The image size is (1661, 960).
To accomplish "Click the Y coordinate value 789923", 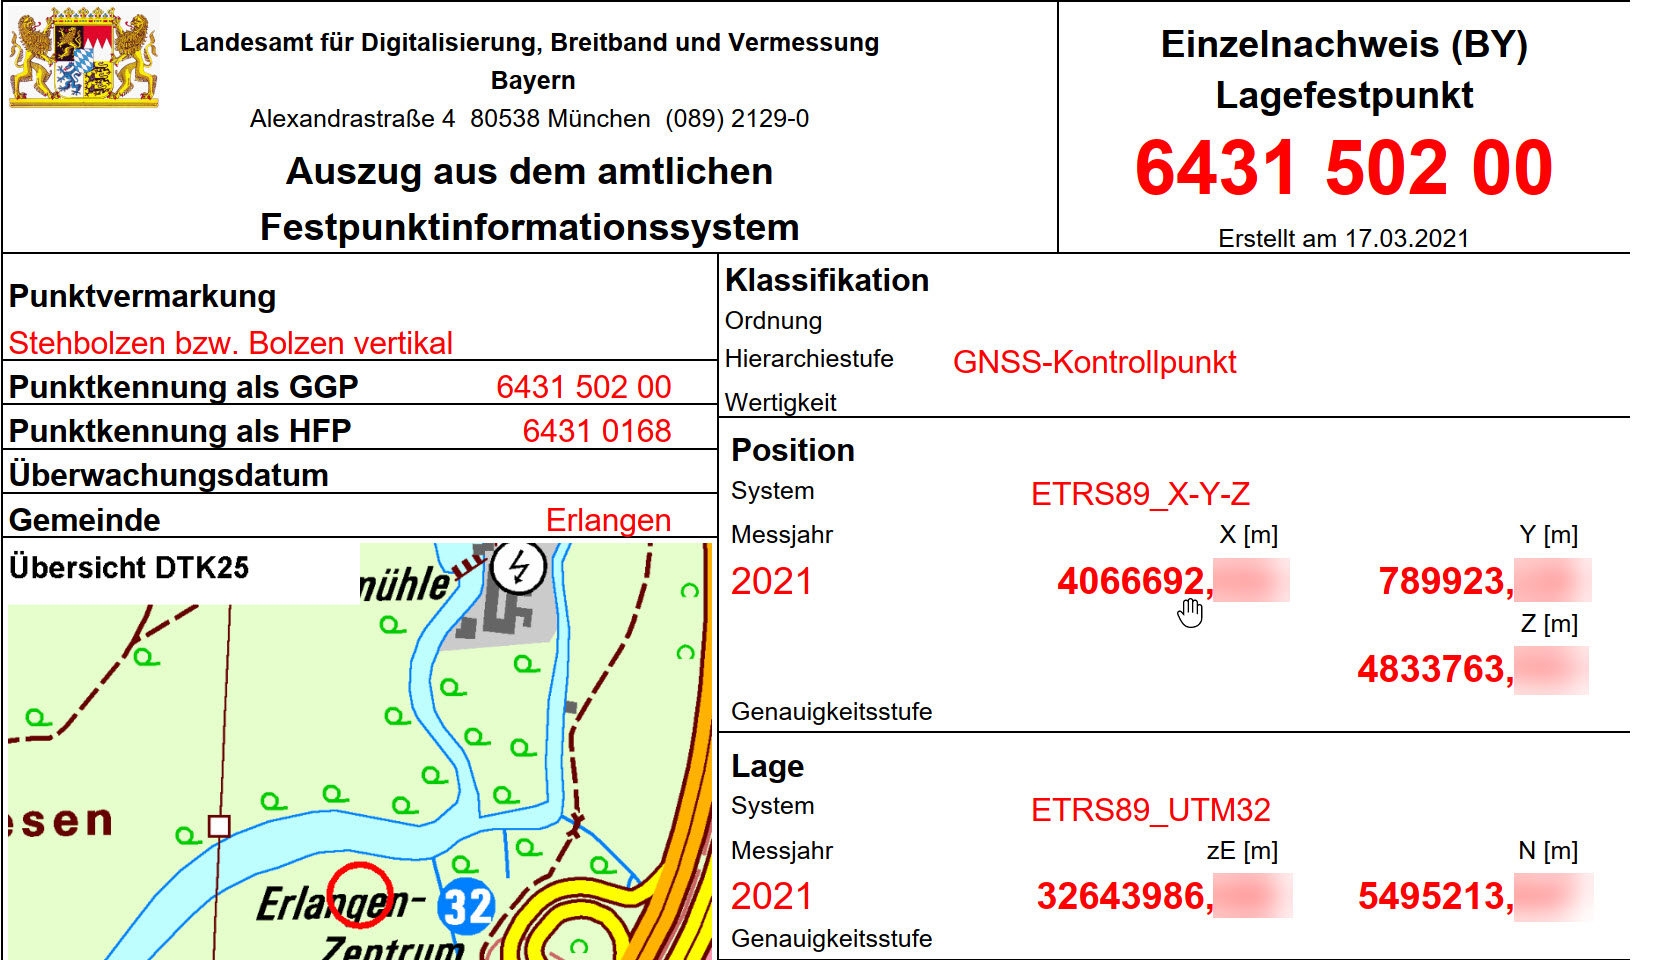I will click(1444, 581).
